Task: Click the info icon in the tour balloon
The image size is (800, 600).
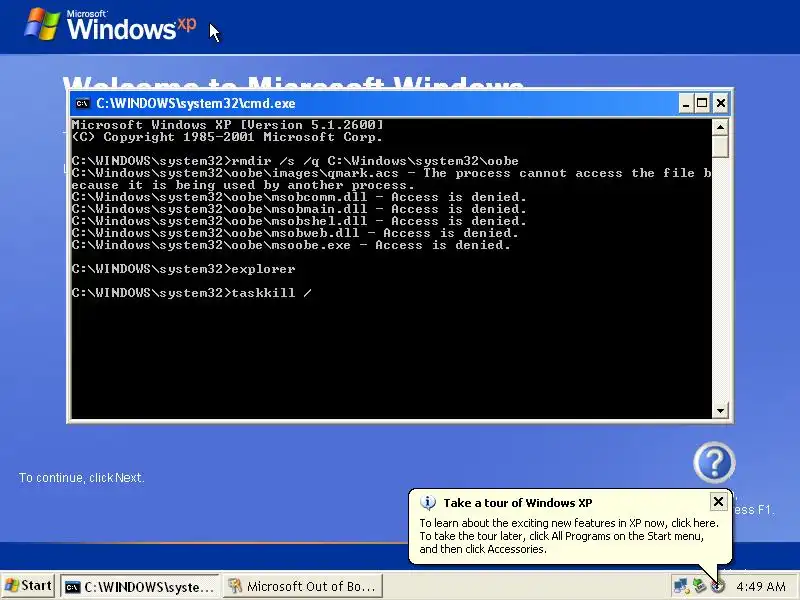Action: [428, 503]
